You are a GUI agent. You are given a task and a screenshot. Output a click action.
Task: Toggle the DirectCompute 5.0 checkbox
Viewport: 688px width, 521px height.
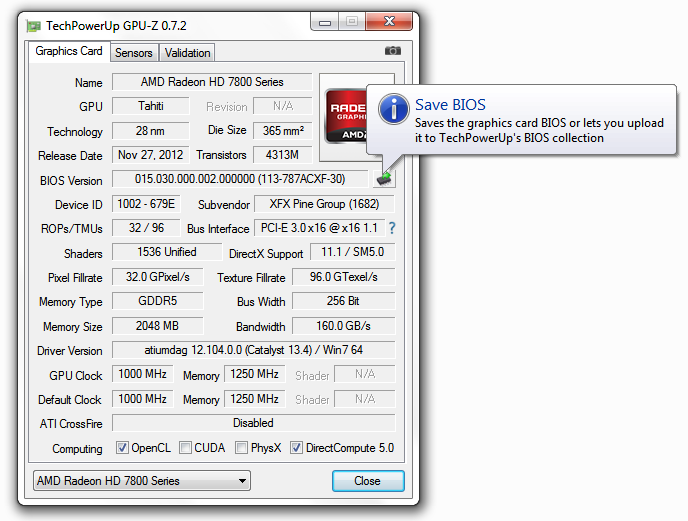[x=296, y=448]
